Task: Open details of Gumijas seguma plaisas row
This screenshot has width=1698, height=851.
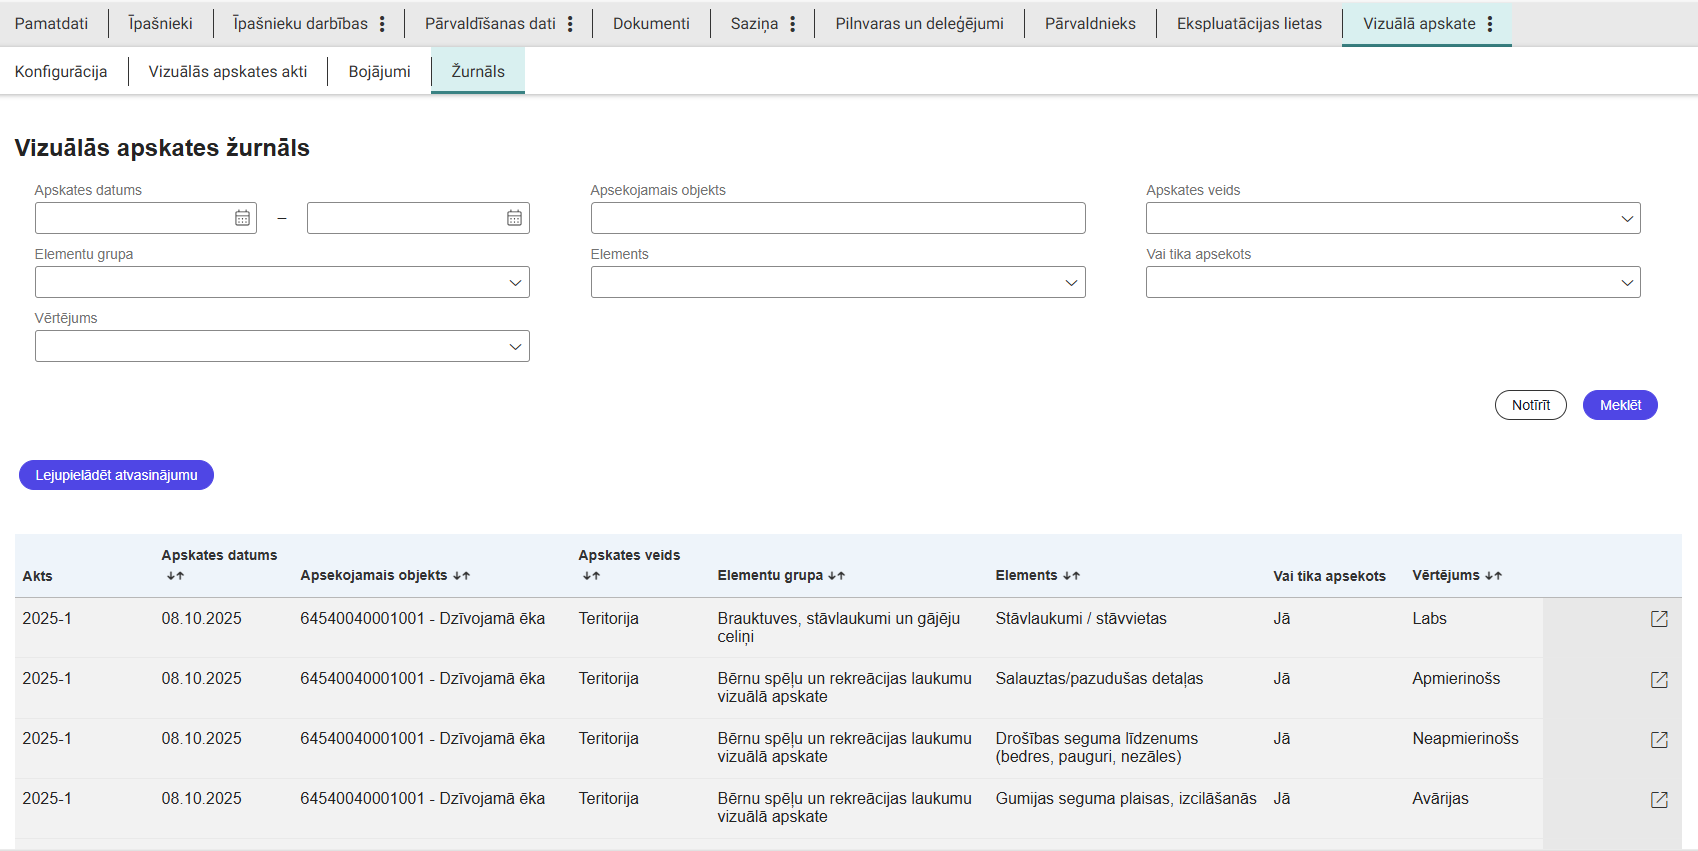Action: [x=1659, y=800]
